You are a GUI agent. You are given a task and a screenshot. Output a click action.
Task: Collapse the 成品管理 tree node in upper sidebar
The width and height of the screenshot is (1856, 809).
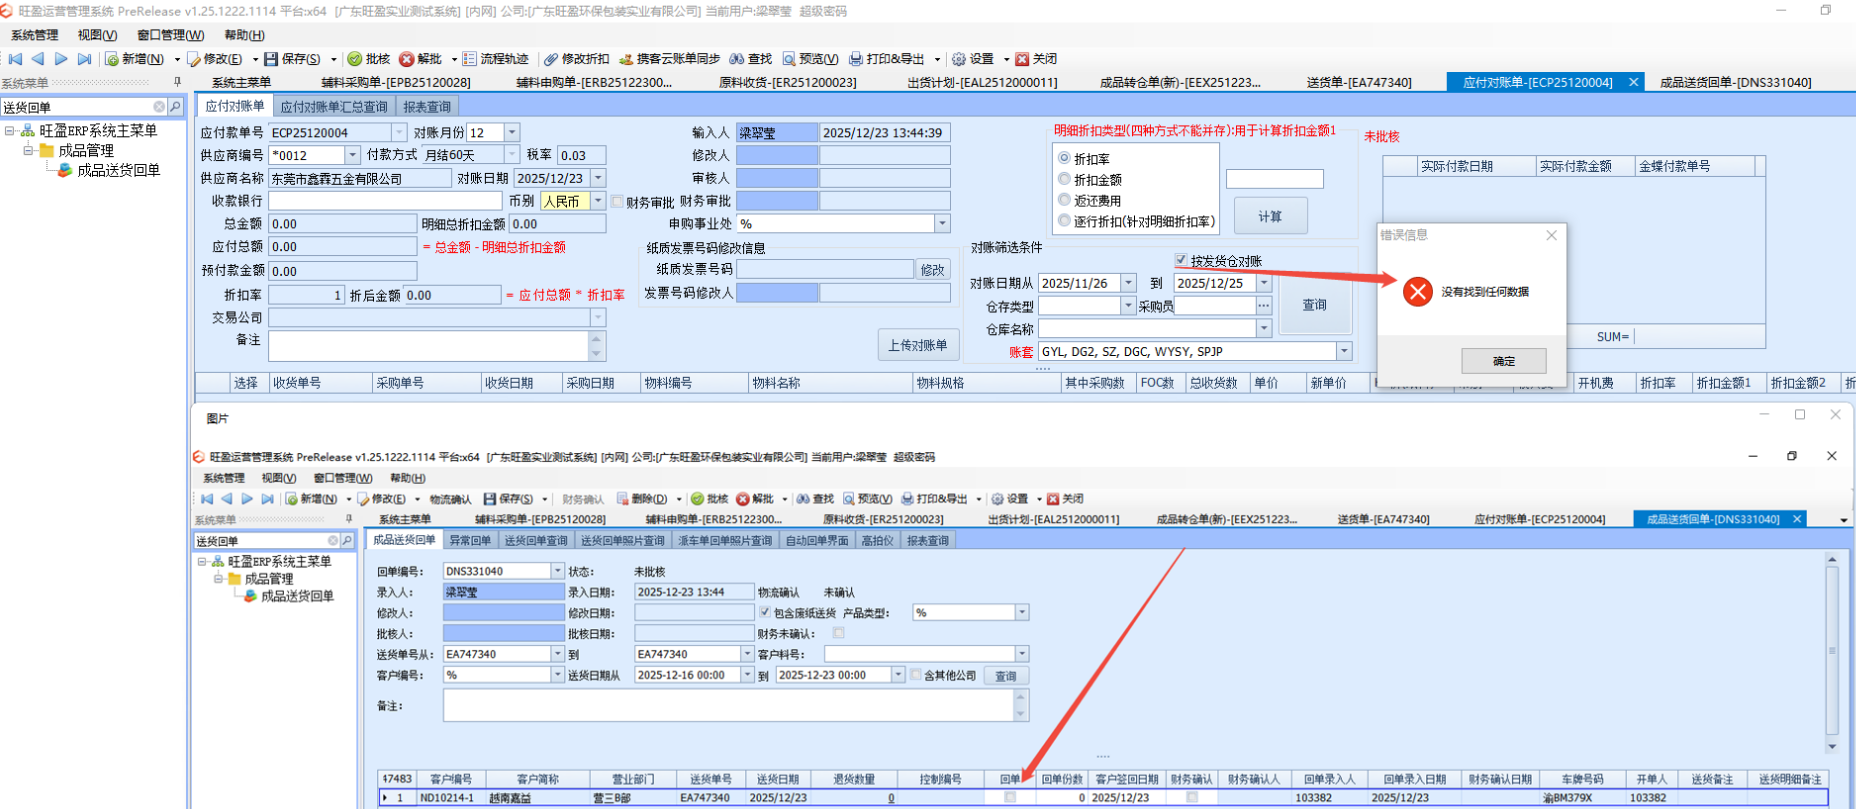click(x=29, y=151)
